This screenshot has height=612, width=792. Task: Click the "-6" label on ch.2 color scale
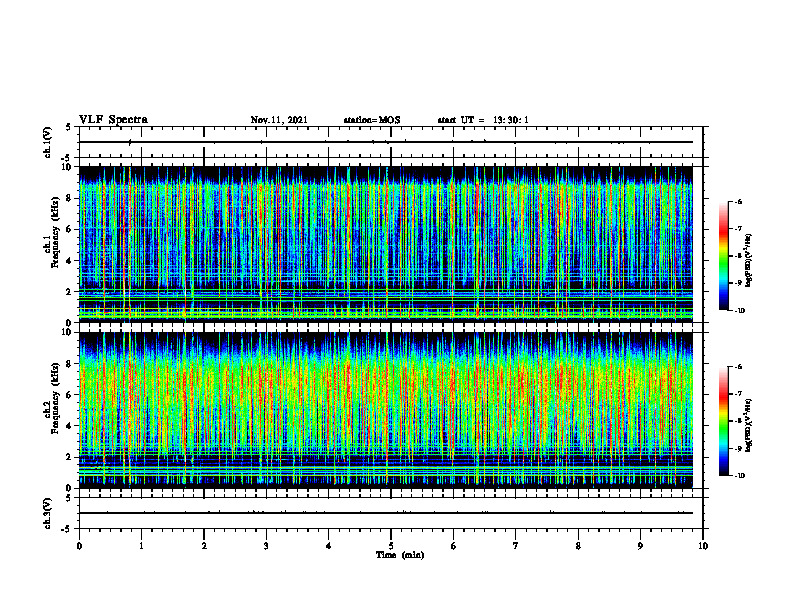[x=738, y=367]
